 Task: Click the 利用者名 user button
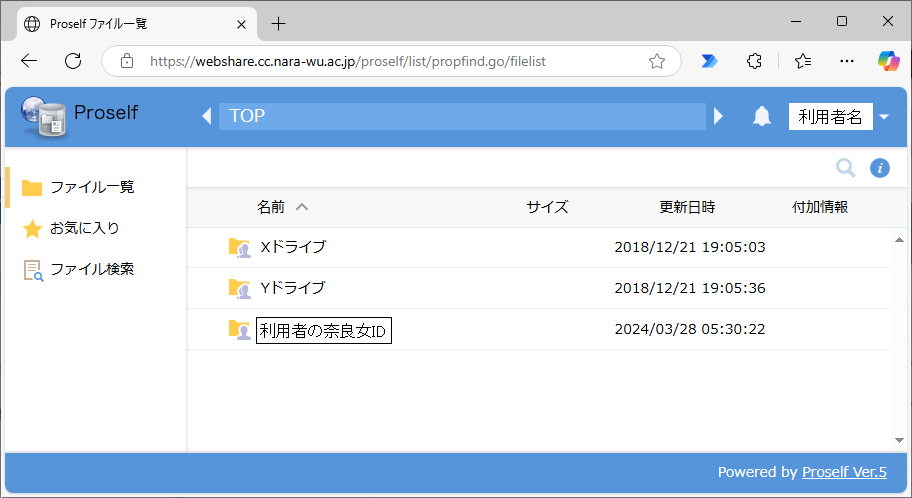[830, 116]
